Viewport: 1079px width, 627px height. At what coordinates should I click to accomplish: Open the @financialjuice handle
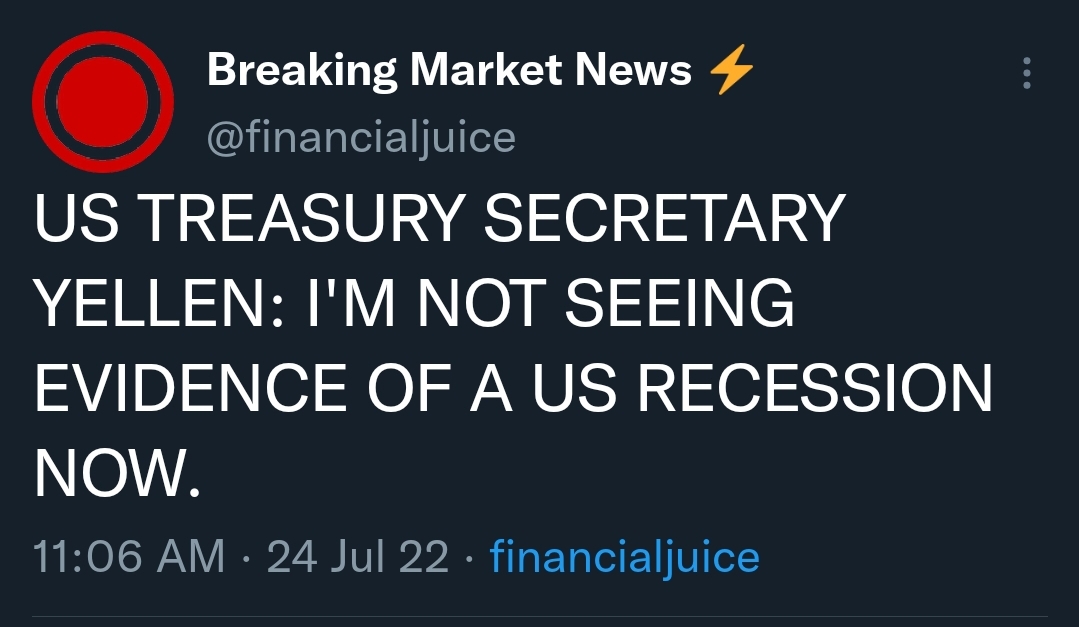(x=361, y=137)
